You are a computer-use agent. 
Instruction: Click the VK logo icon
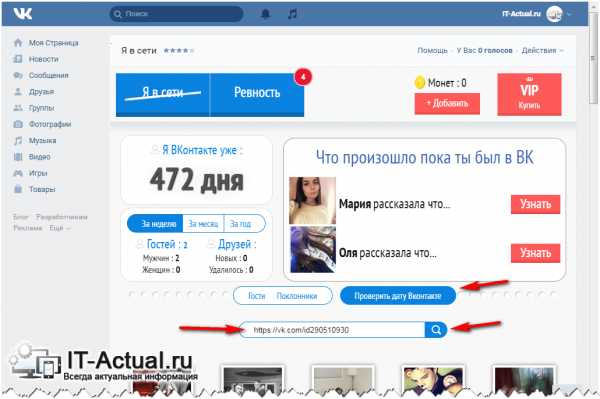tap(23, 14)
